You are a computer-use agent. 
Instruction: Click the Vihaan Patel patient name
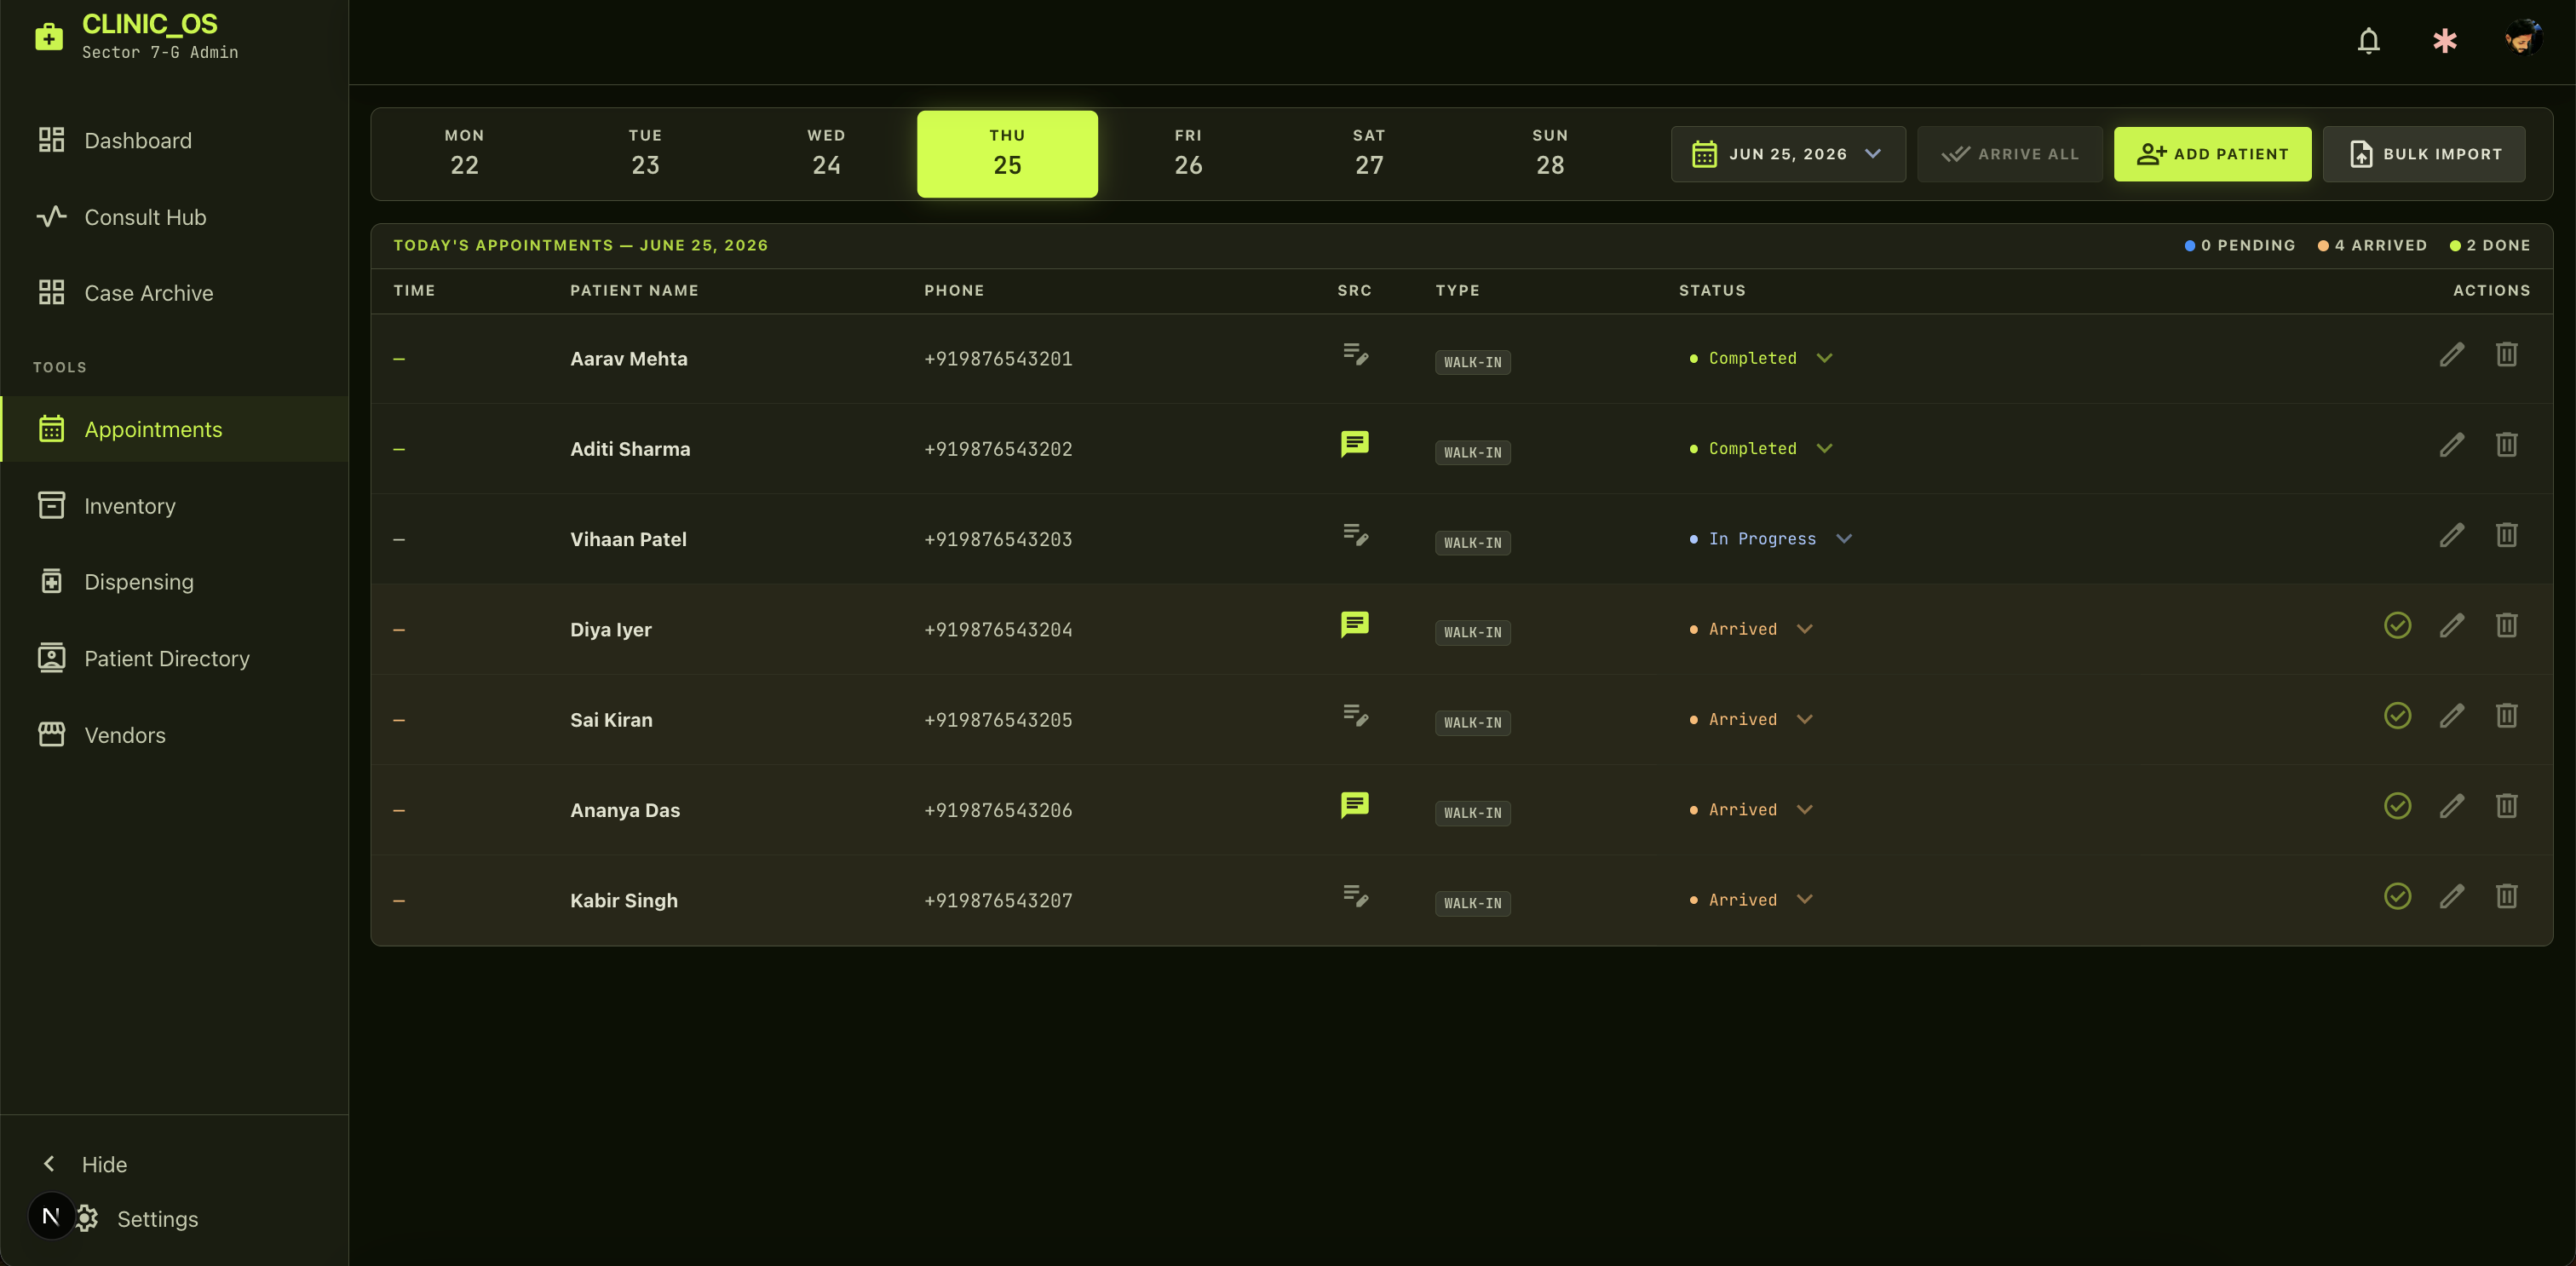point(628,539)
